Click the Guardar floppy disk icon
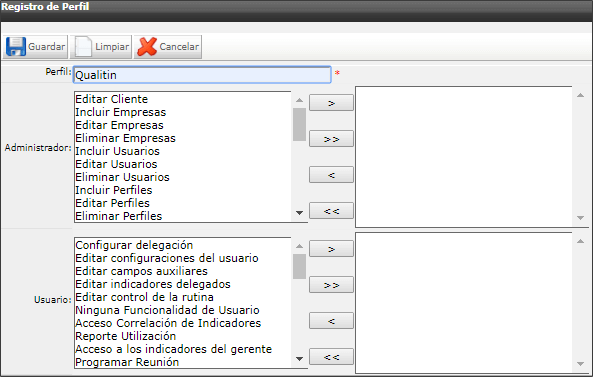This screenshot has width=593, height=377. coord(16,47)
